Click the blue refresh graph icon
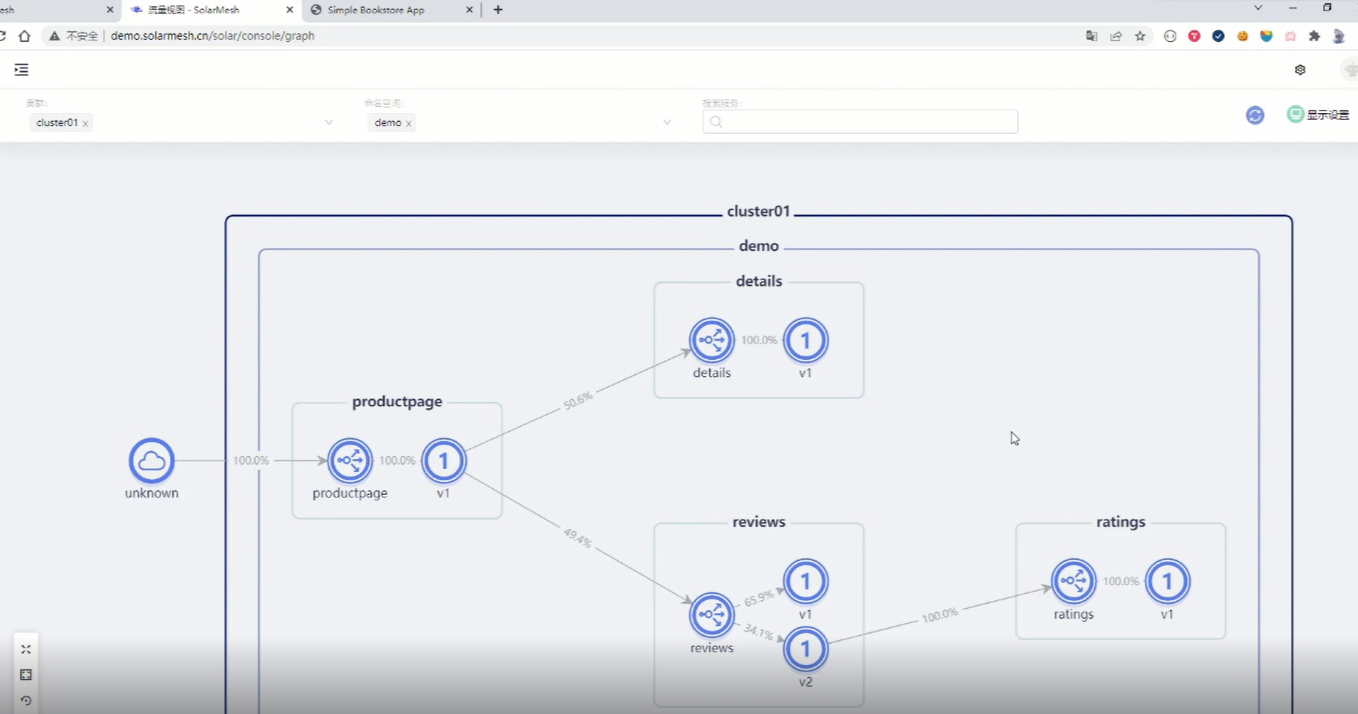Image resolution: width=1358 pixels, height=714 pixels. 1255,115
